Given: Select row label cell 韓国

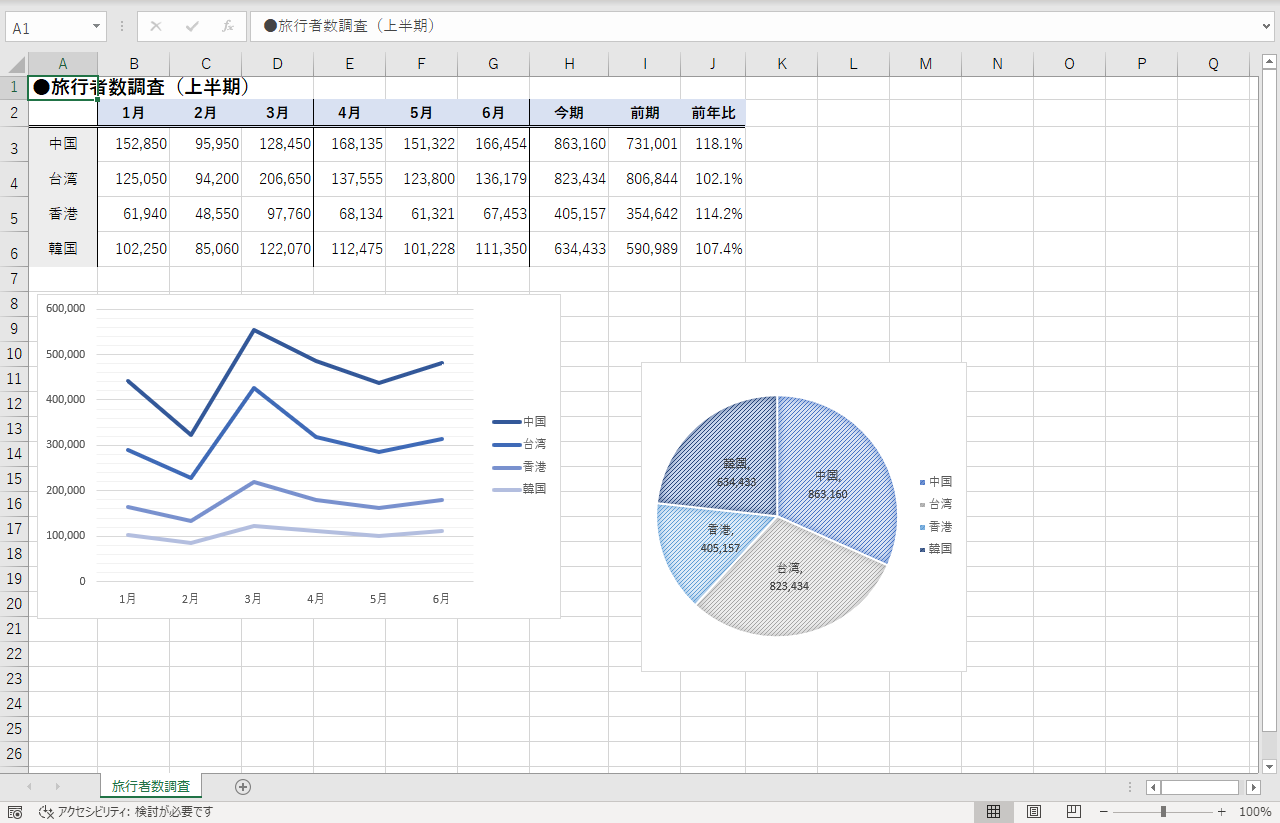Looking at the screenshot, I should tap(63, 249).
